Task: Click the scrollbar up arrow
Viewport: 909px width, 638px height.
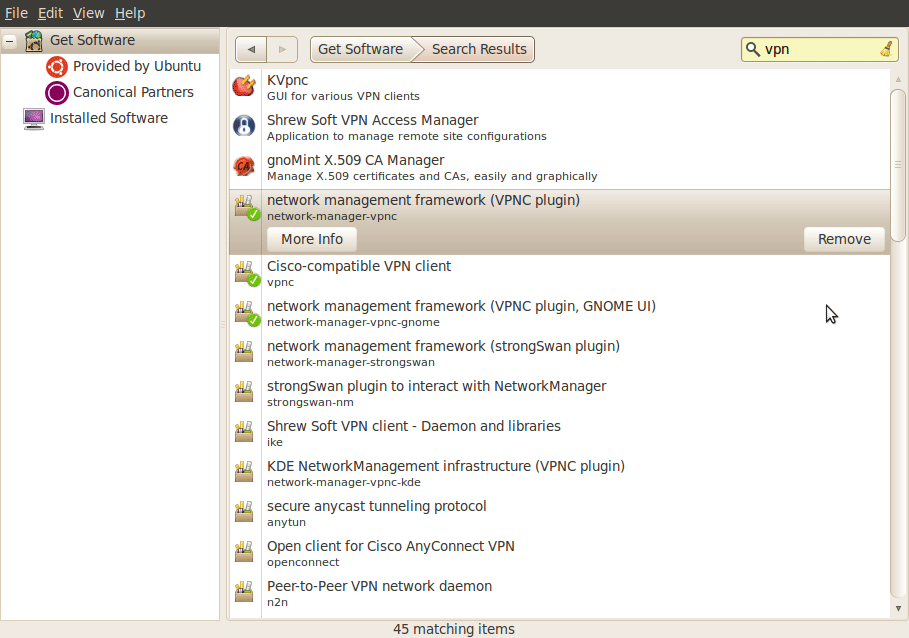Action: pos(898,79)
